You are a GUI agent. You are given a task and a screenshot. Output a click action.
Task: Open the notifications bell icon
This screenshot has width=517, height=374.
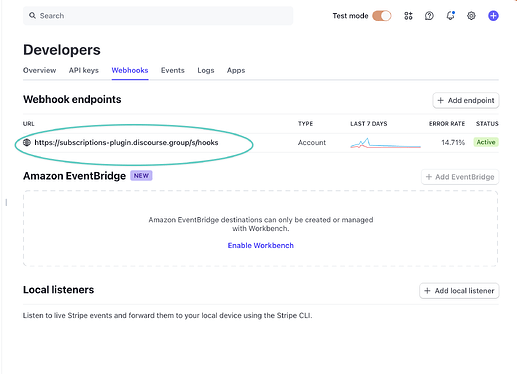point(450,16)
